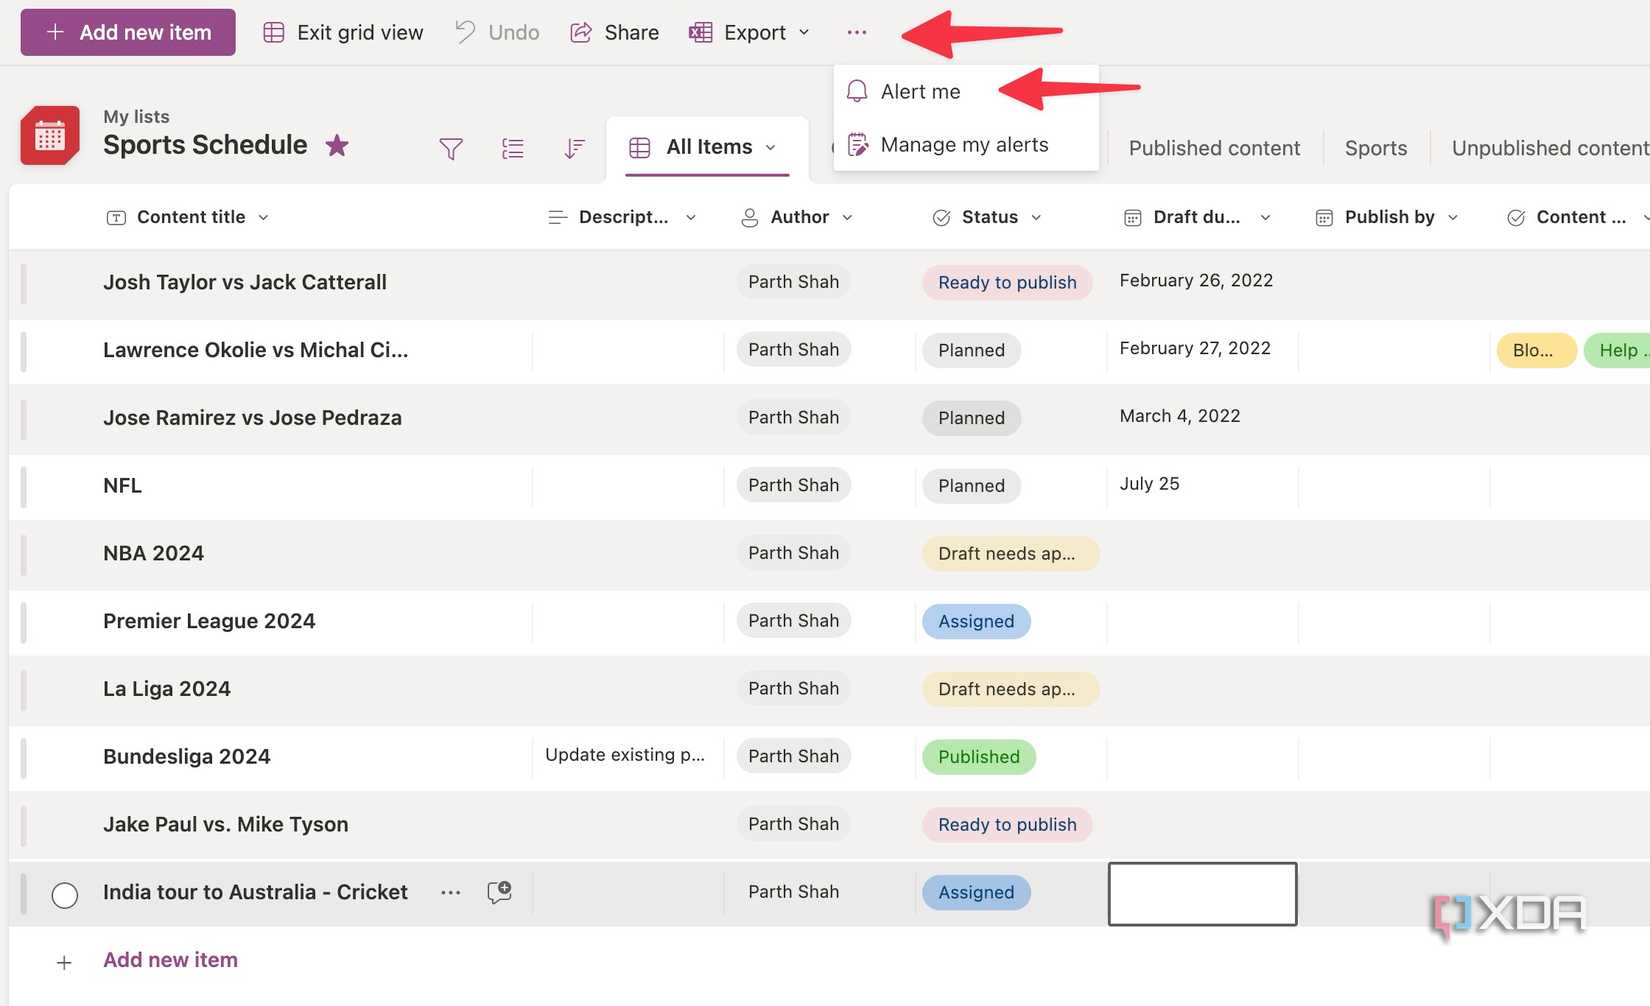This screenshot has width=1650, height=1006.
Task: Open the group by icon
Action: coord(513,149)
